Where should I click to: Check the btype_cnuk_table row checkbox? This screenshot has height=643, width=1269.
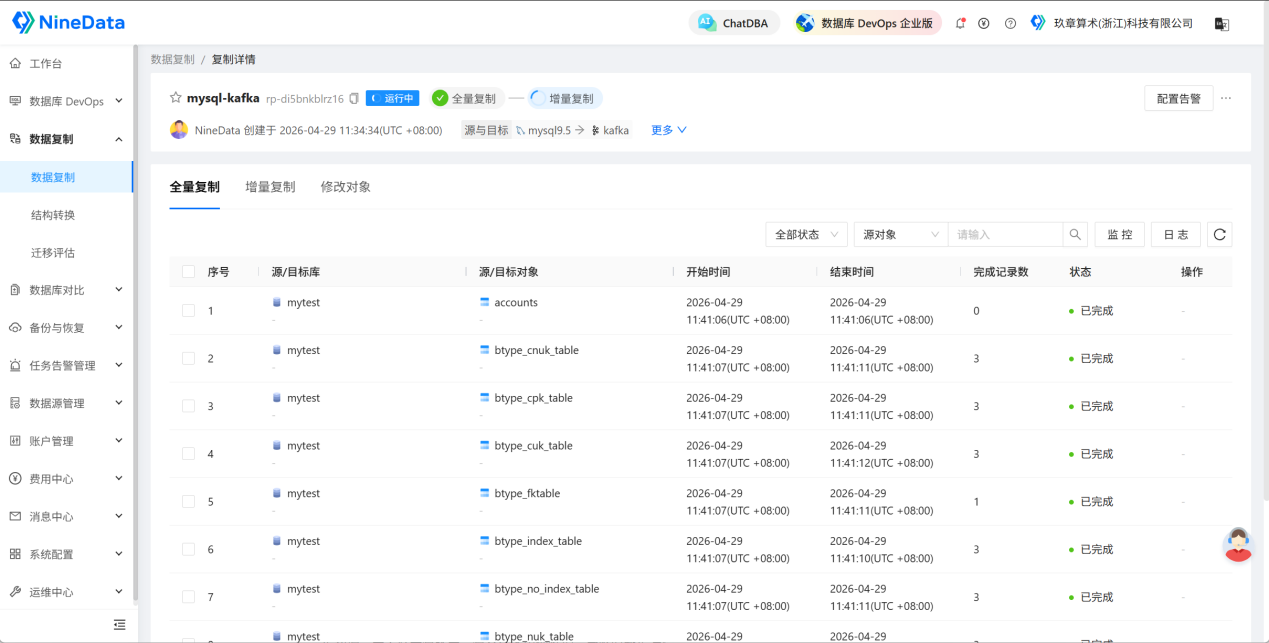click(x=188, y=358)
